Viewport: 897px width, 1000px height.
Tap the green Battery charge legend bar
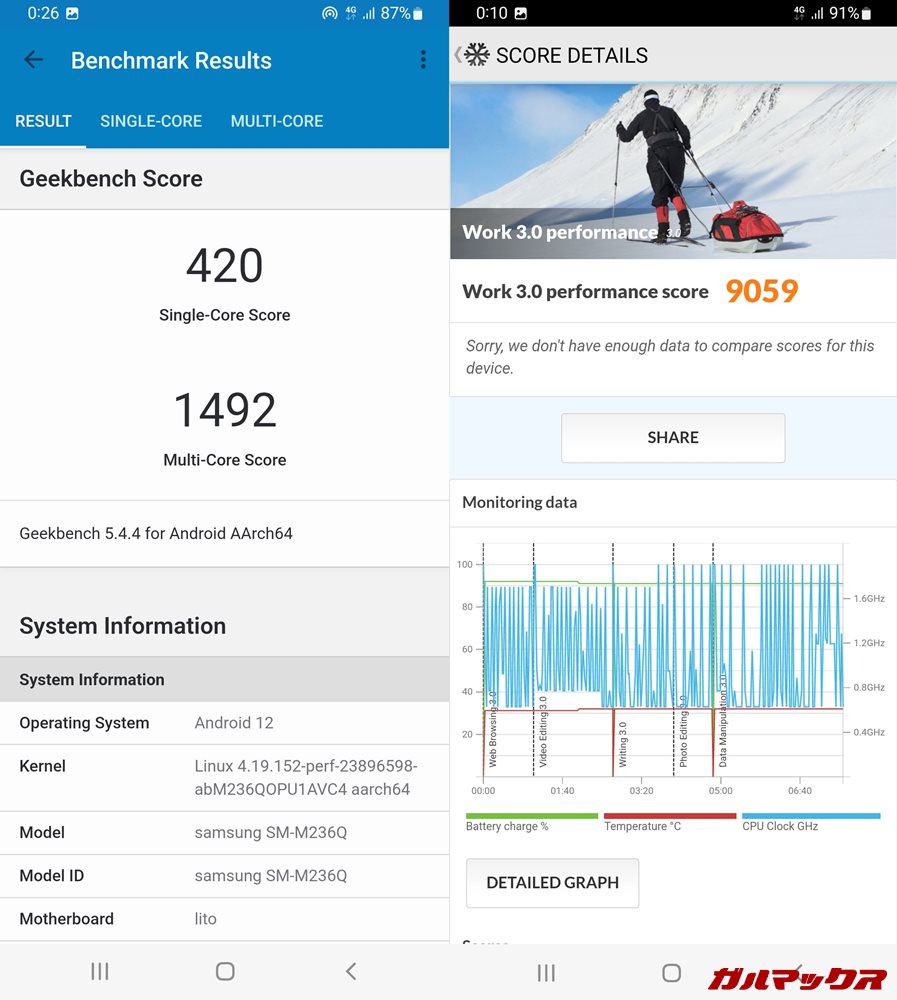pyautogui.click(x=531, y=816)
